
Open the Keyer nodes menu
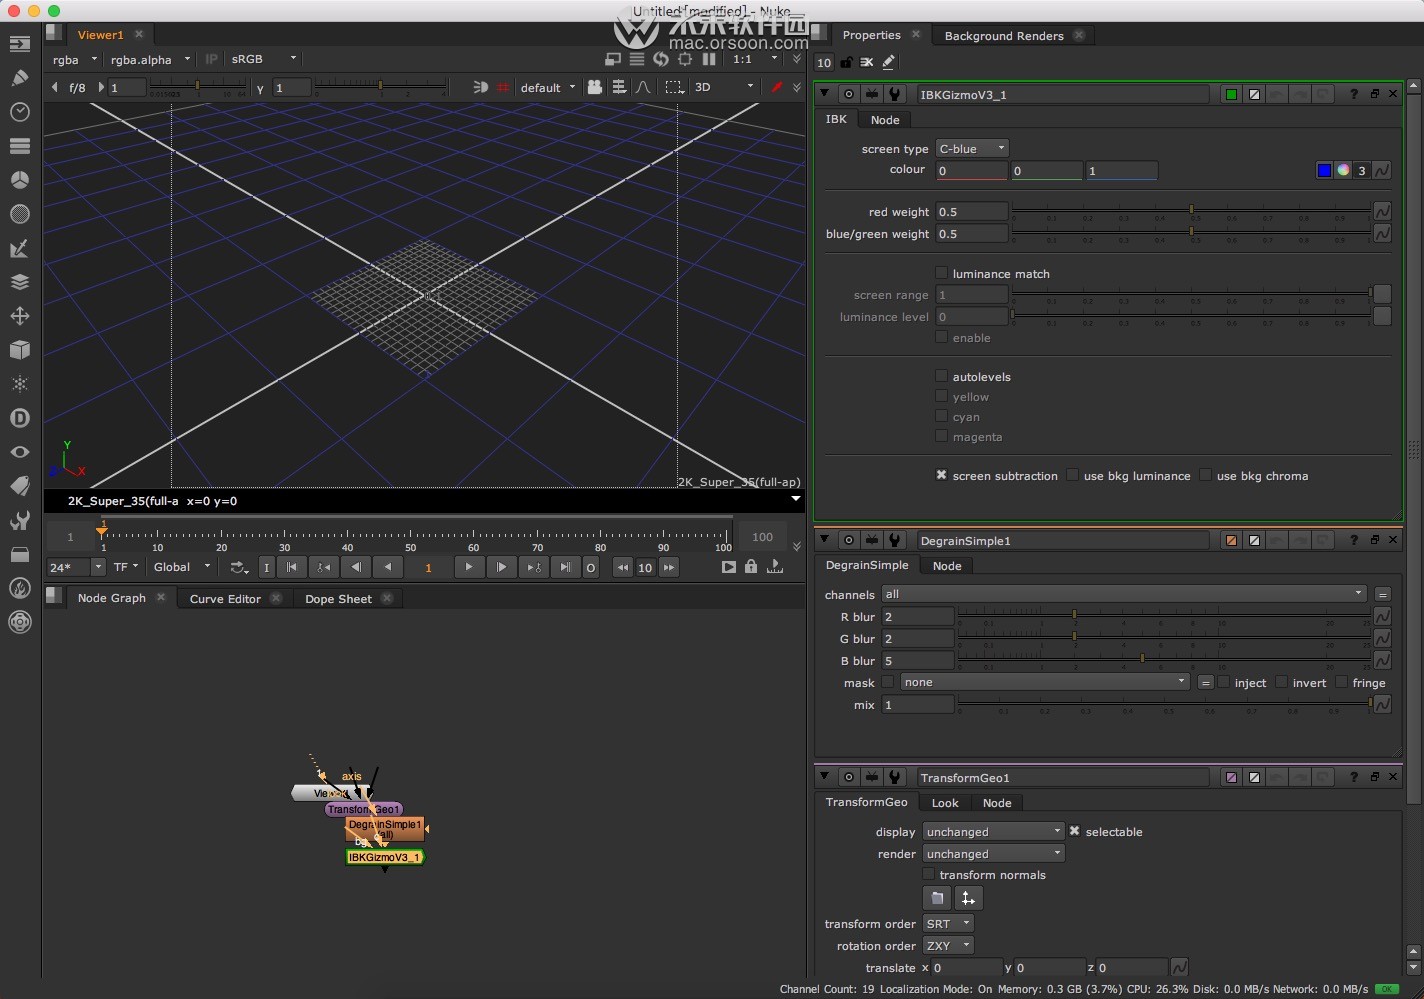coord(19,248)
